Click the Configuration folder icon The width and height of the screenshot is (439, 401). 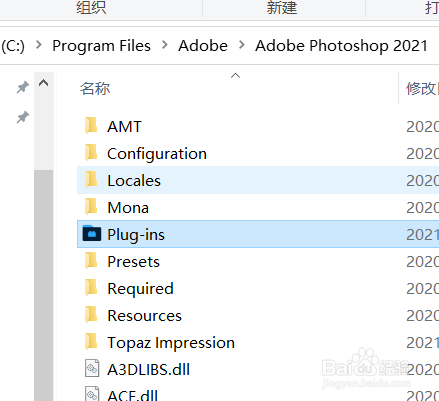pyautogui.click(x=91, y=152)
